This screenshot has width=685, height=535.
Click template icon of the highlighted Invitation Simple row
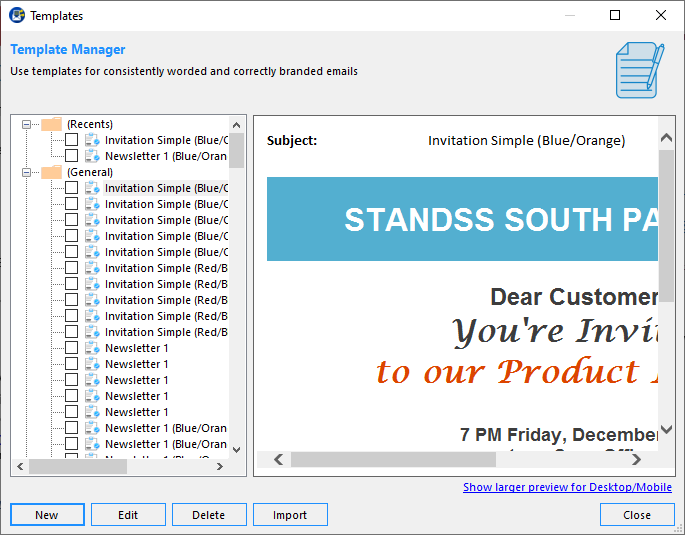click(x=92, y=188)
